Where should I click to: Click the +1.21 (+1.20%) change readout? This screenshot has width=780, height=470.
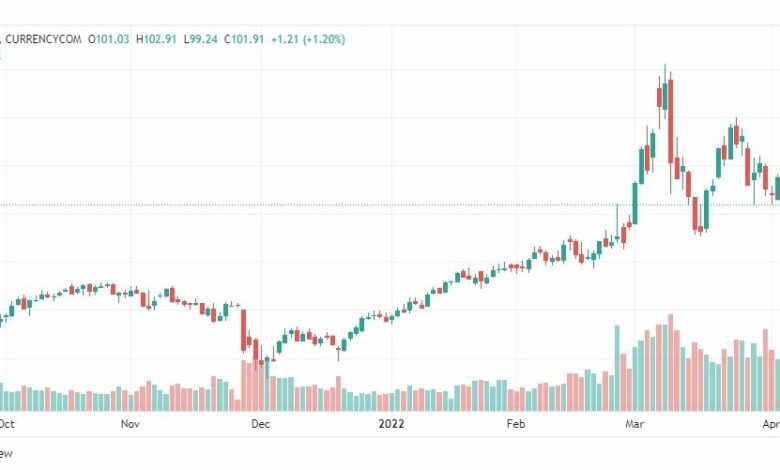pyautogui.click(x=308, y=39)
